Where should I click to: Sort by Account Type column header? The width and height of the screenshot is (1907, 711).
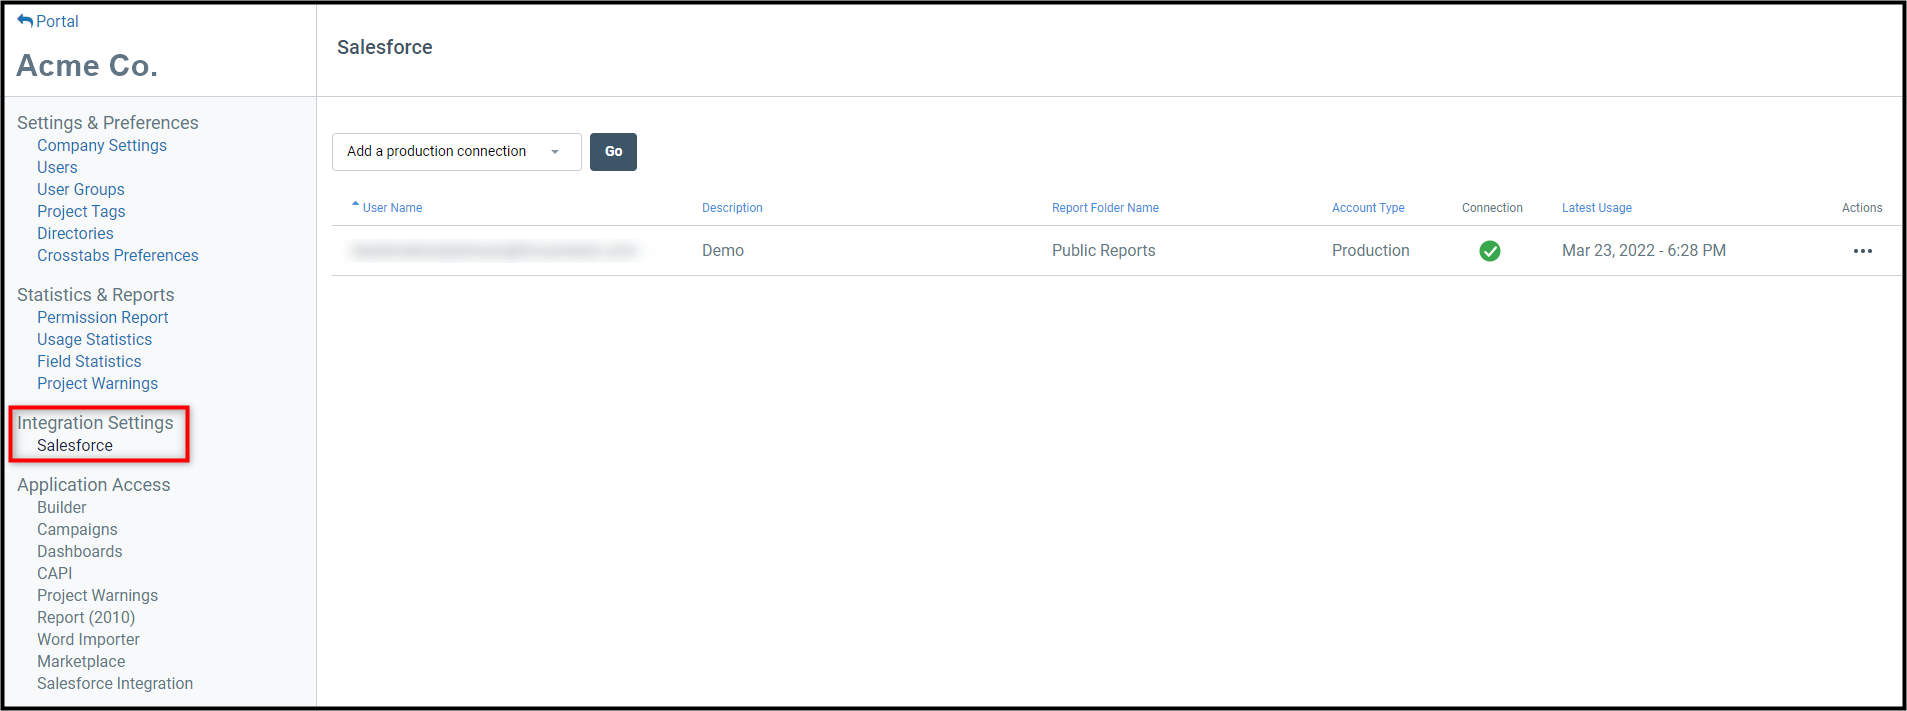tap(1368, 208)
